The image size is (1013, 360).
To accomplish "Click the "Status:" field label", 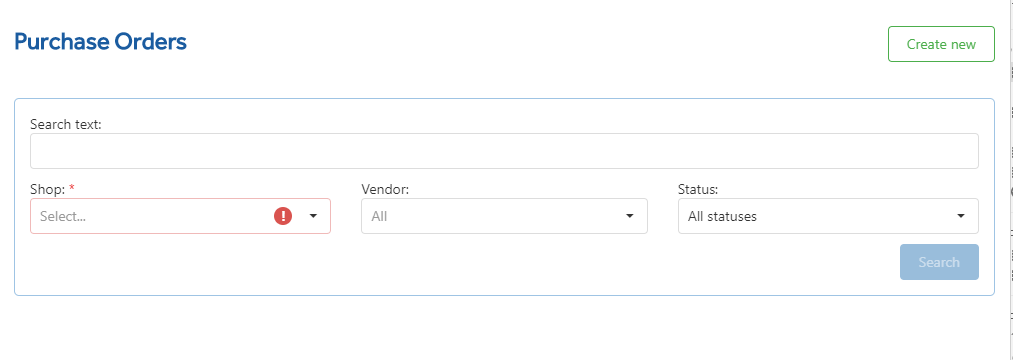I will pyautogui.click(x=698, y=189).
